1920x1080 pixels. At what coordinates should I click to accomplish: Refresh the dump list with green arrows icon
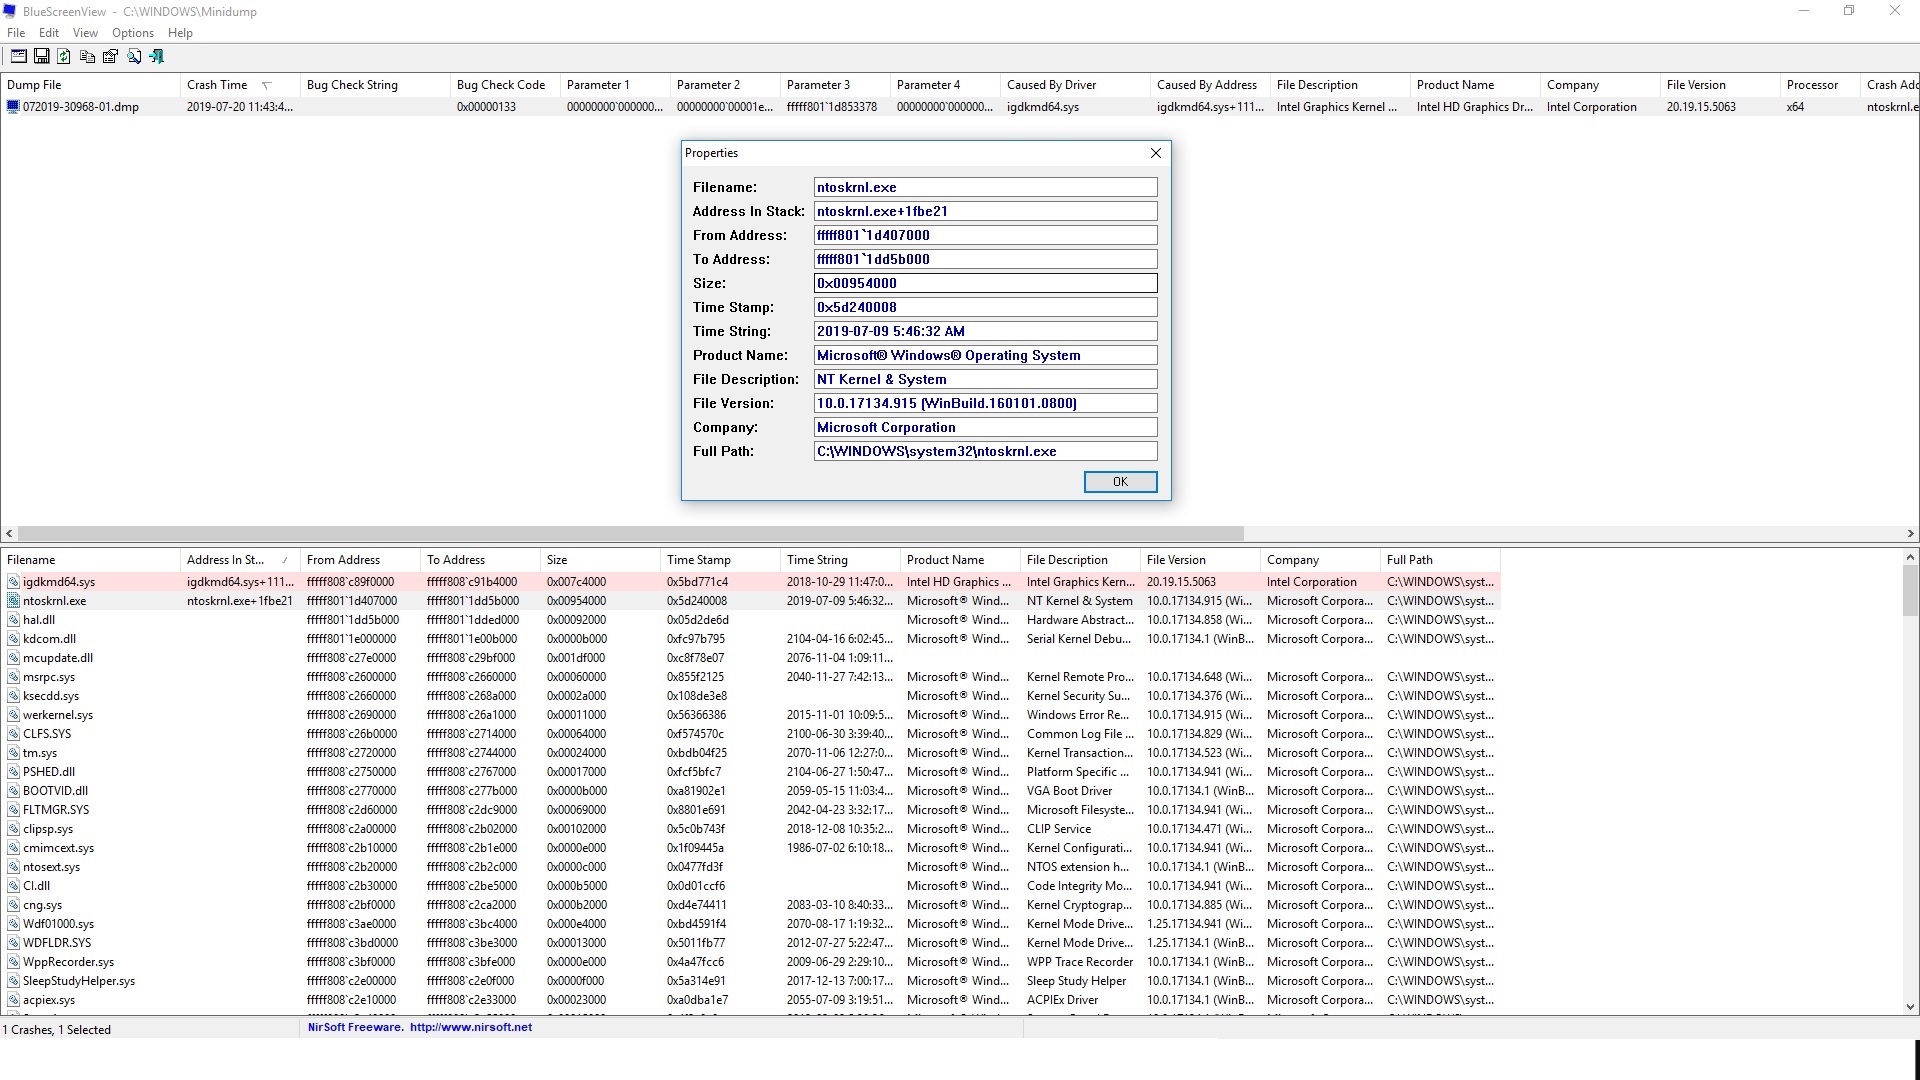coord(64,56)
